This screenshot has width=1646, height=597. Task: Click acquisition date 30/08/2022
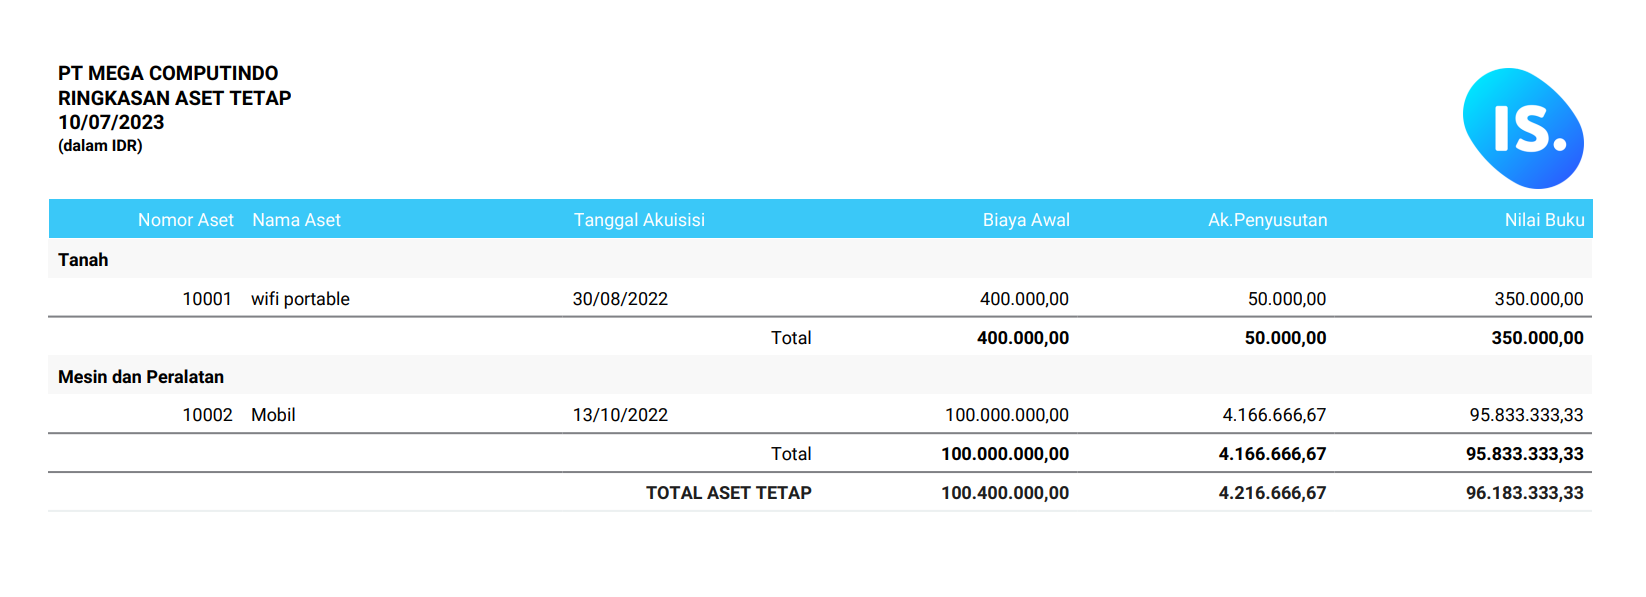(620, 299)
